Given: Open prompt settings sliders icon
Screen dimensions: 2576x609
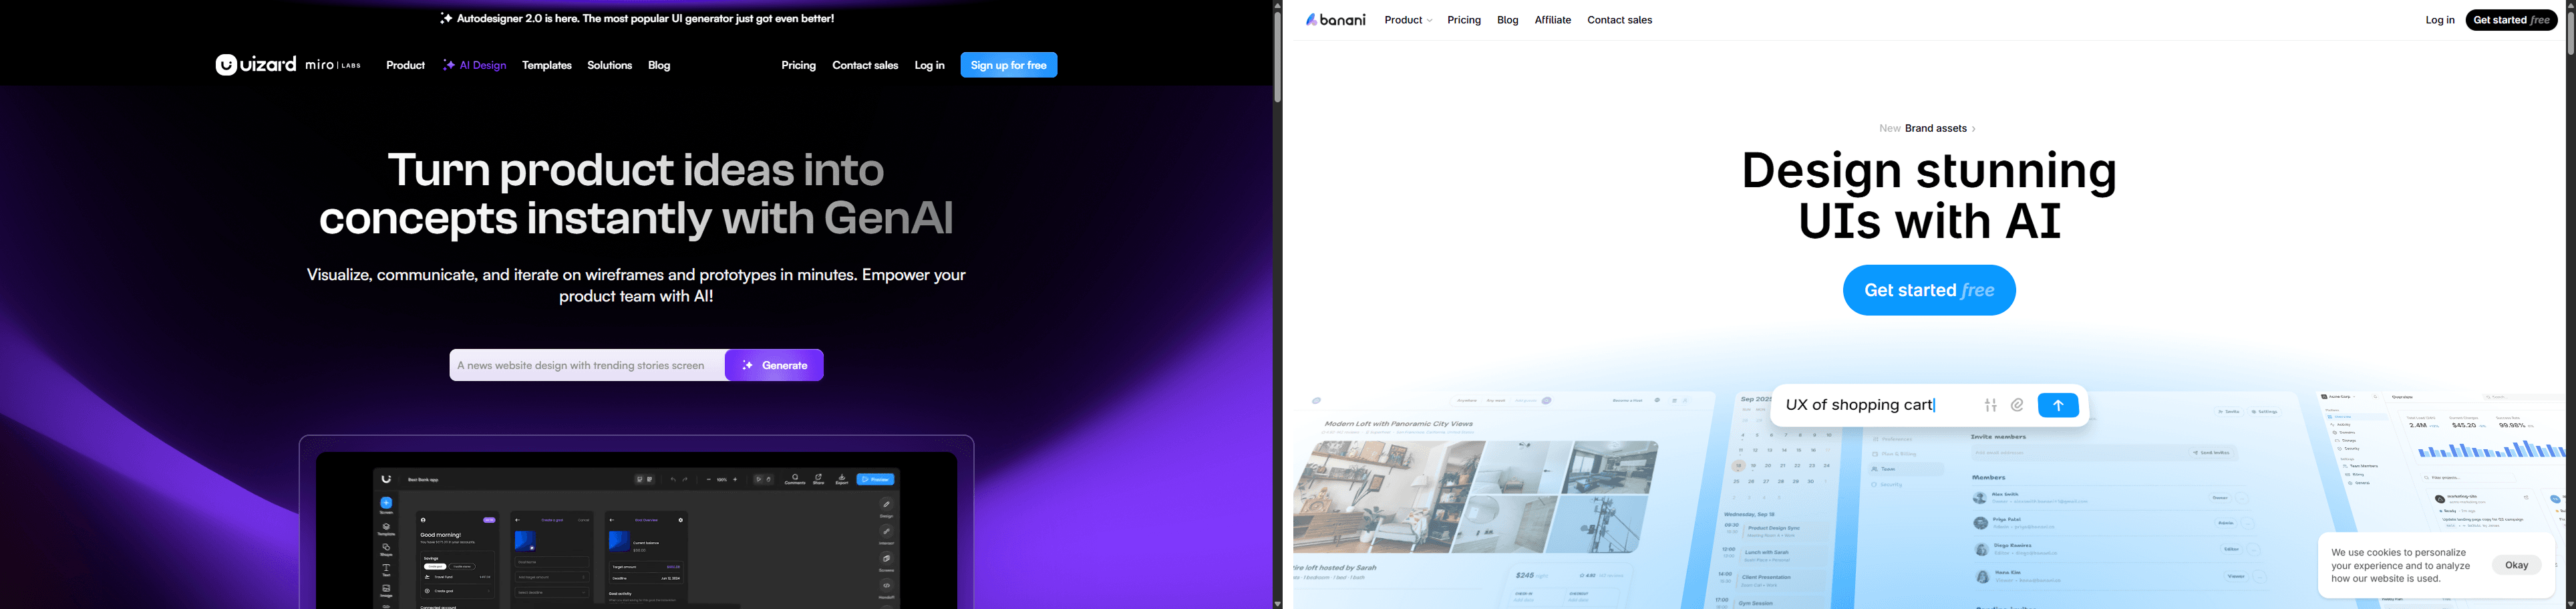Looking at the screenshot, I should [x=1990, y=405].
